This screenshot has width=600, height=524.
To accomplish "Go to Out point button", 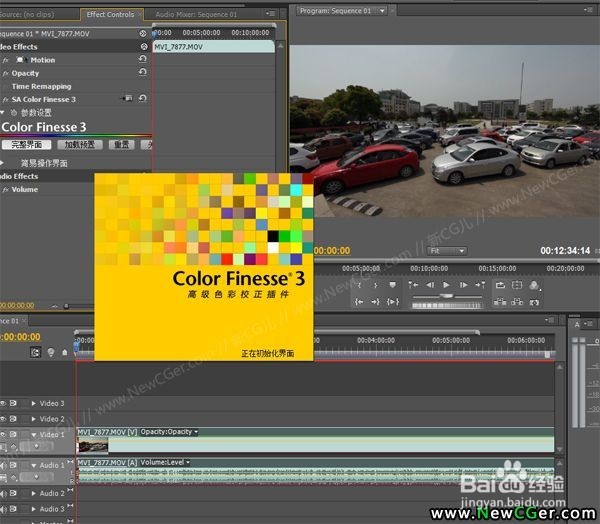I will [375, 302].
